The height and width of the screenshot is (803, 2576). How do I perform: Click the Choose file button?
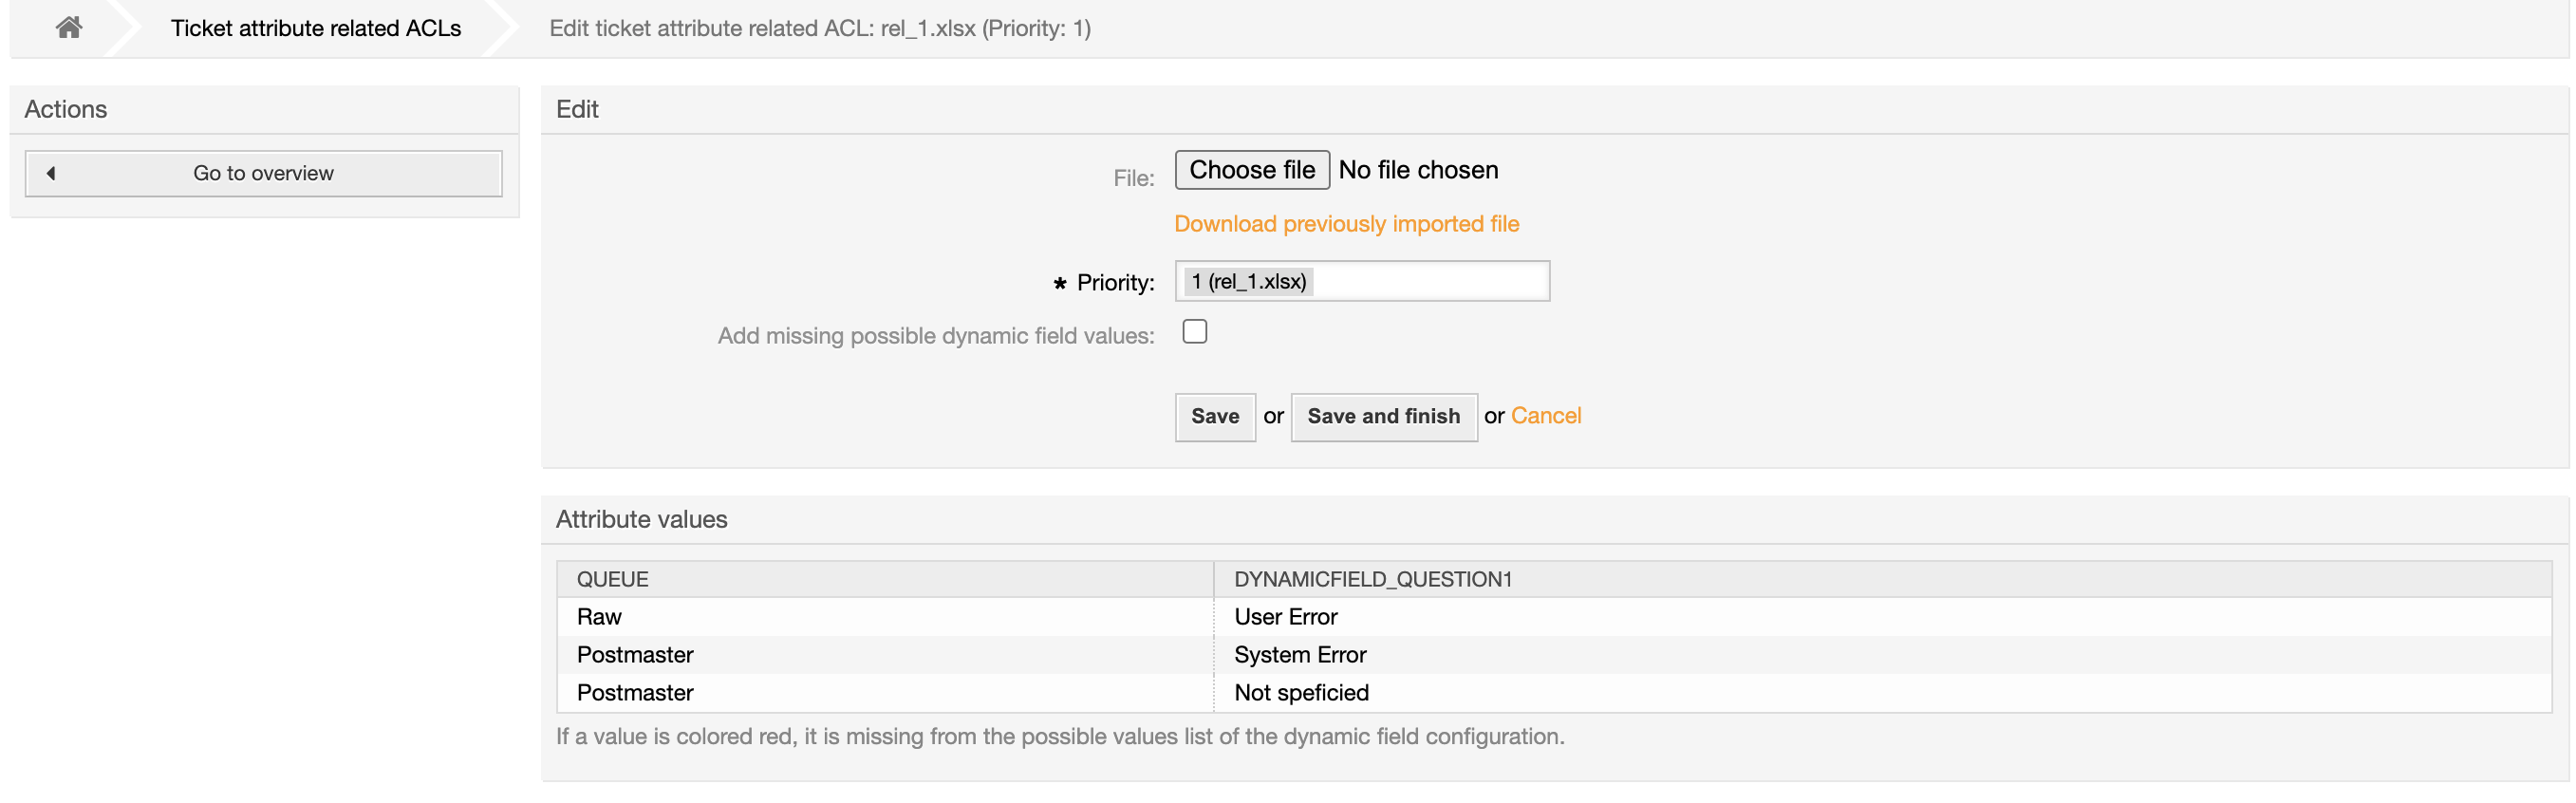pos(1251,170)
